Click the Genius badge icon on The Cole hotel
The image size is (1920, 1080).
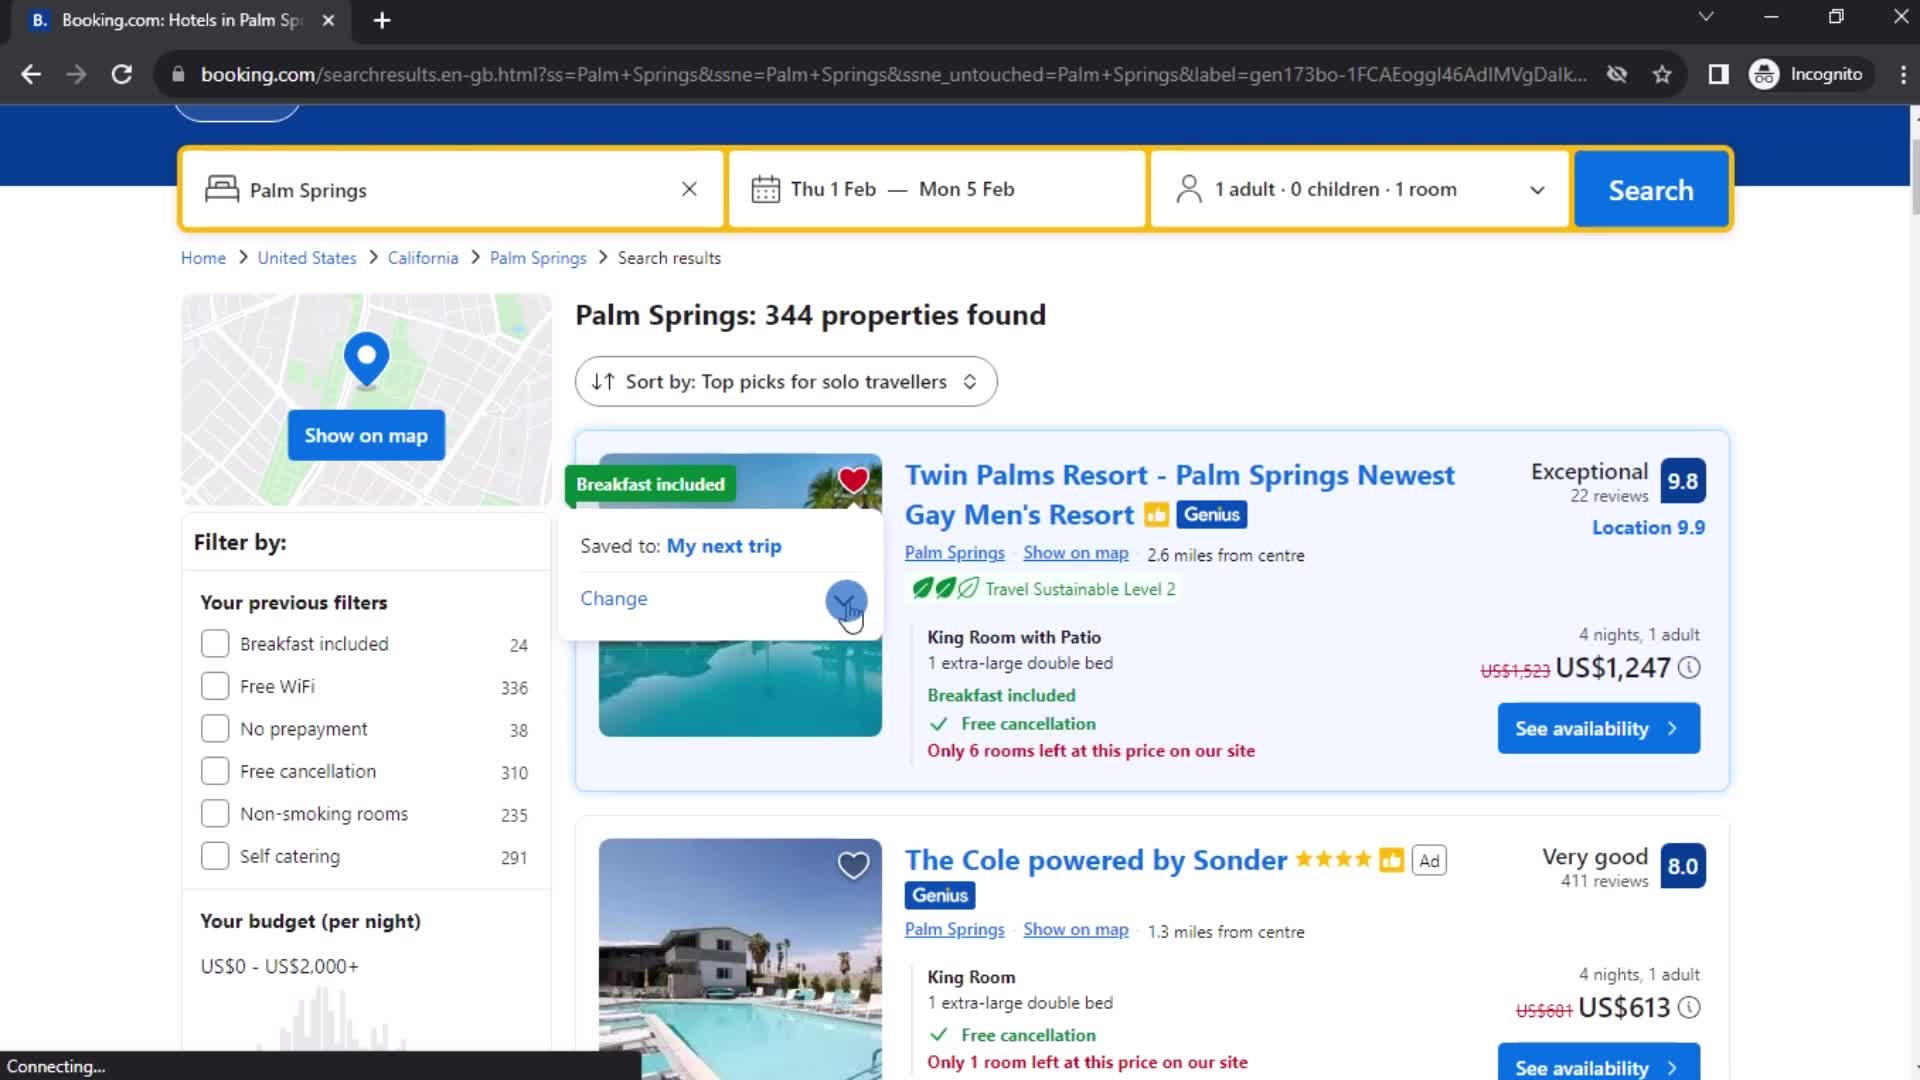[x=938, y=895]
